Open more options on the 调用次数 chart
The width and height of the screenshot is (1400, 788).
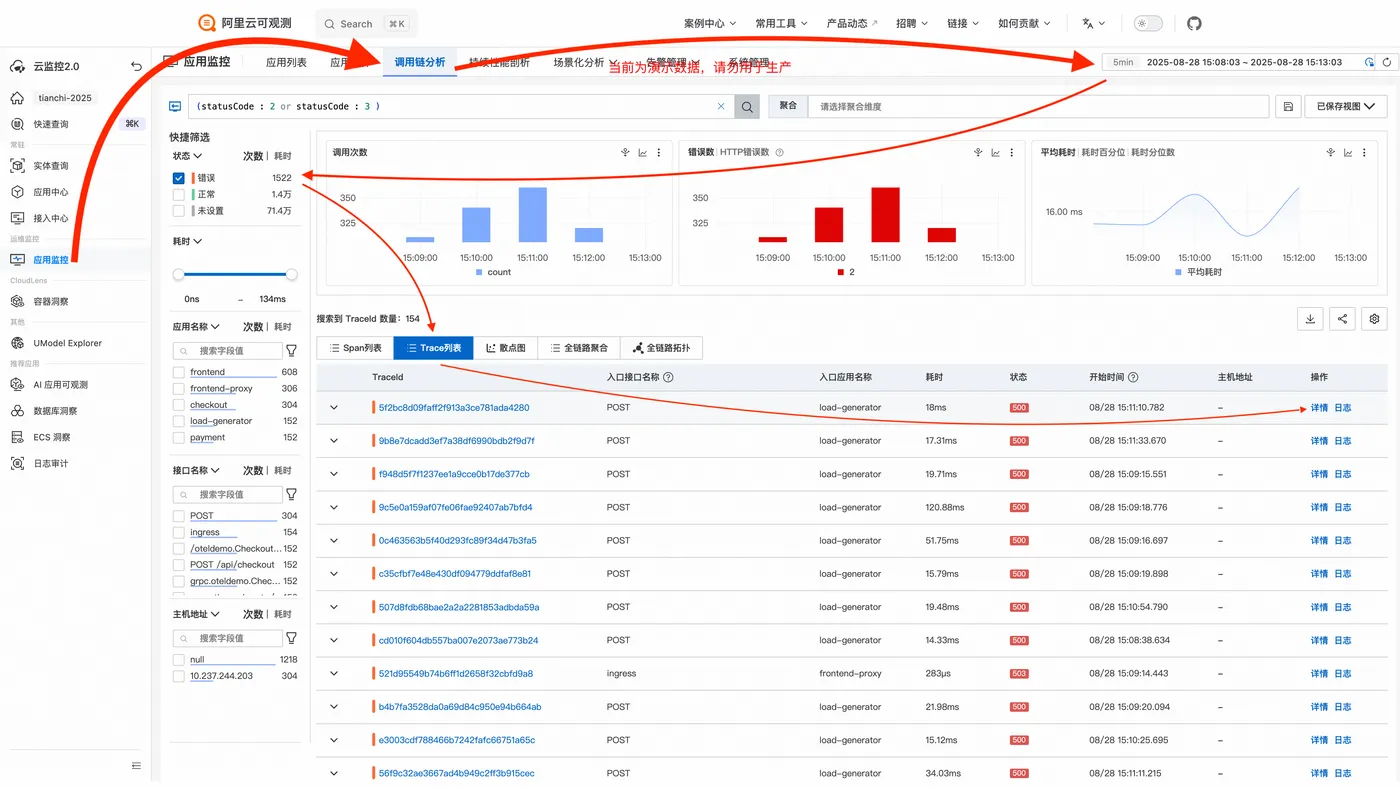tap(661, 153)
